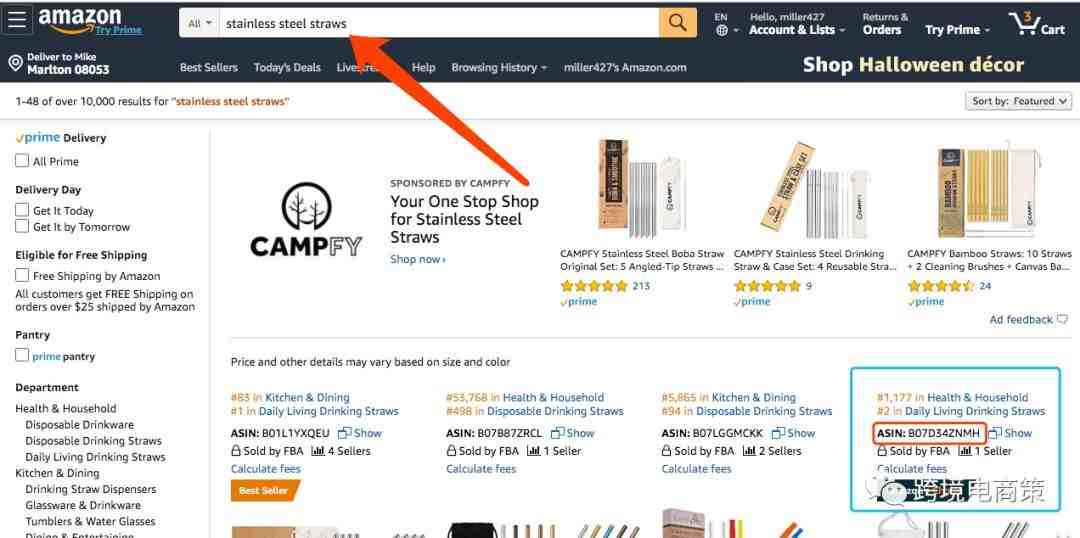
Task: Open the shopping cart icon
Action: point(1038,23)
